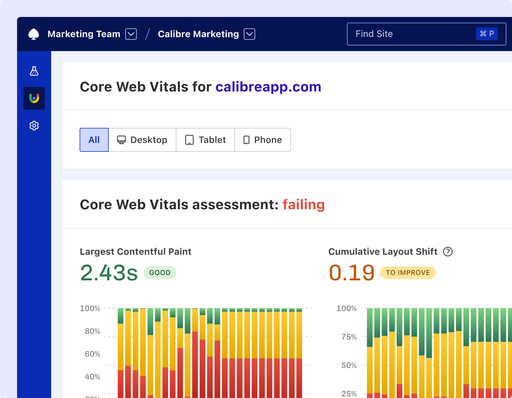Open the settings gear in sidebar

(x=34, y=126)
